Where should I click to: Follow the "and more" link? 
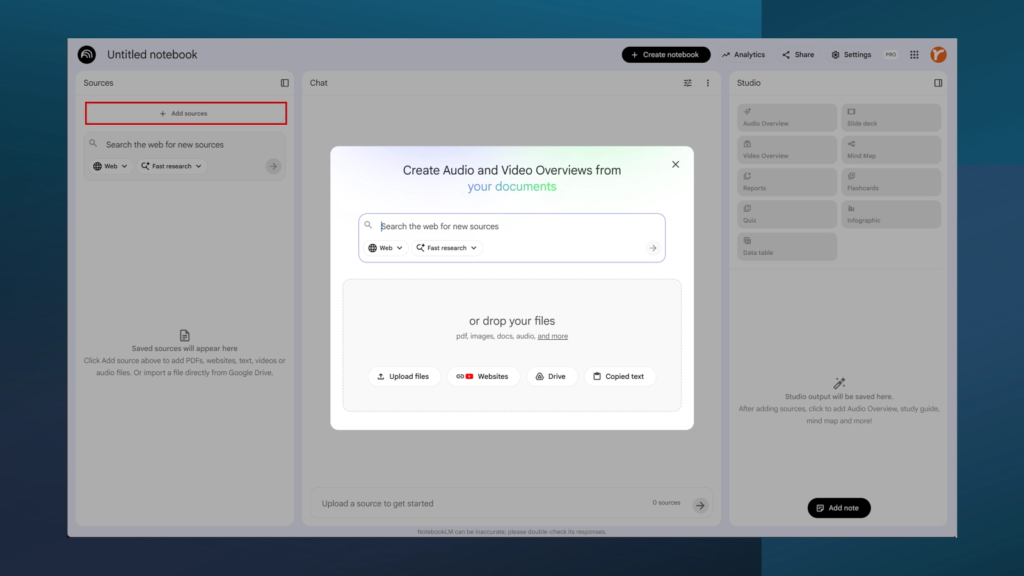coord(552,336)
